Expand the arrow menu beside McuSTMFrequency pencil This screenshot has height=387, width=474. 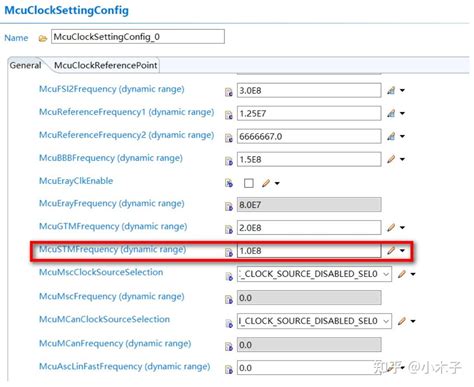[402, 250]
